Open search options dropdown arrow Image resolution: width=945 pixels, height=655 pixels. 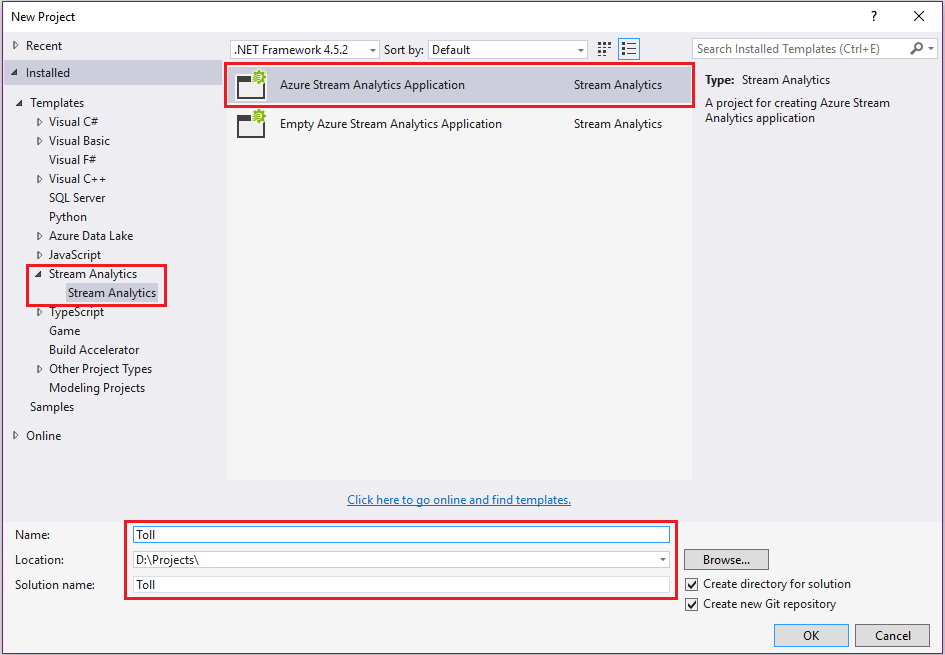(x=932, y=49)
